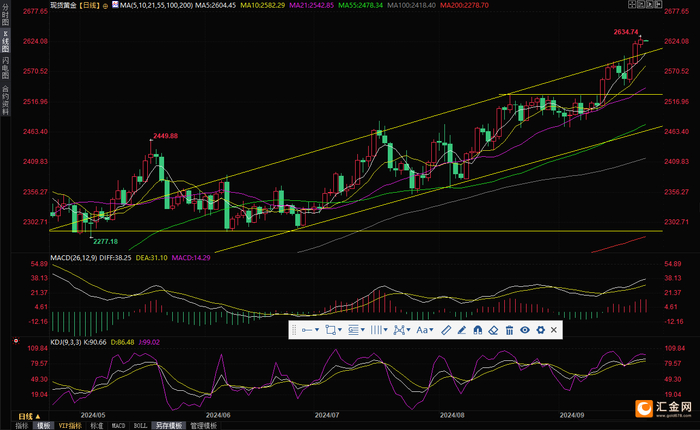
Task: Select the MACD template button
Action: click(118, 426)
